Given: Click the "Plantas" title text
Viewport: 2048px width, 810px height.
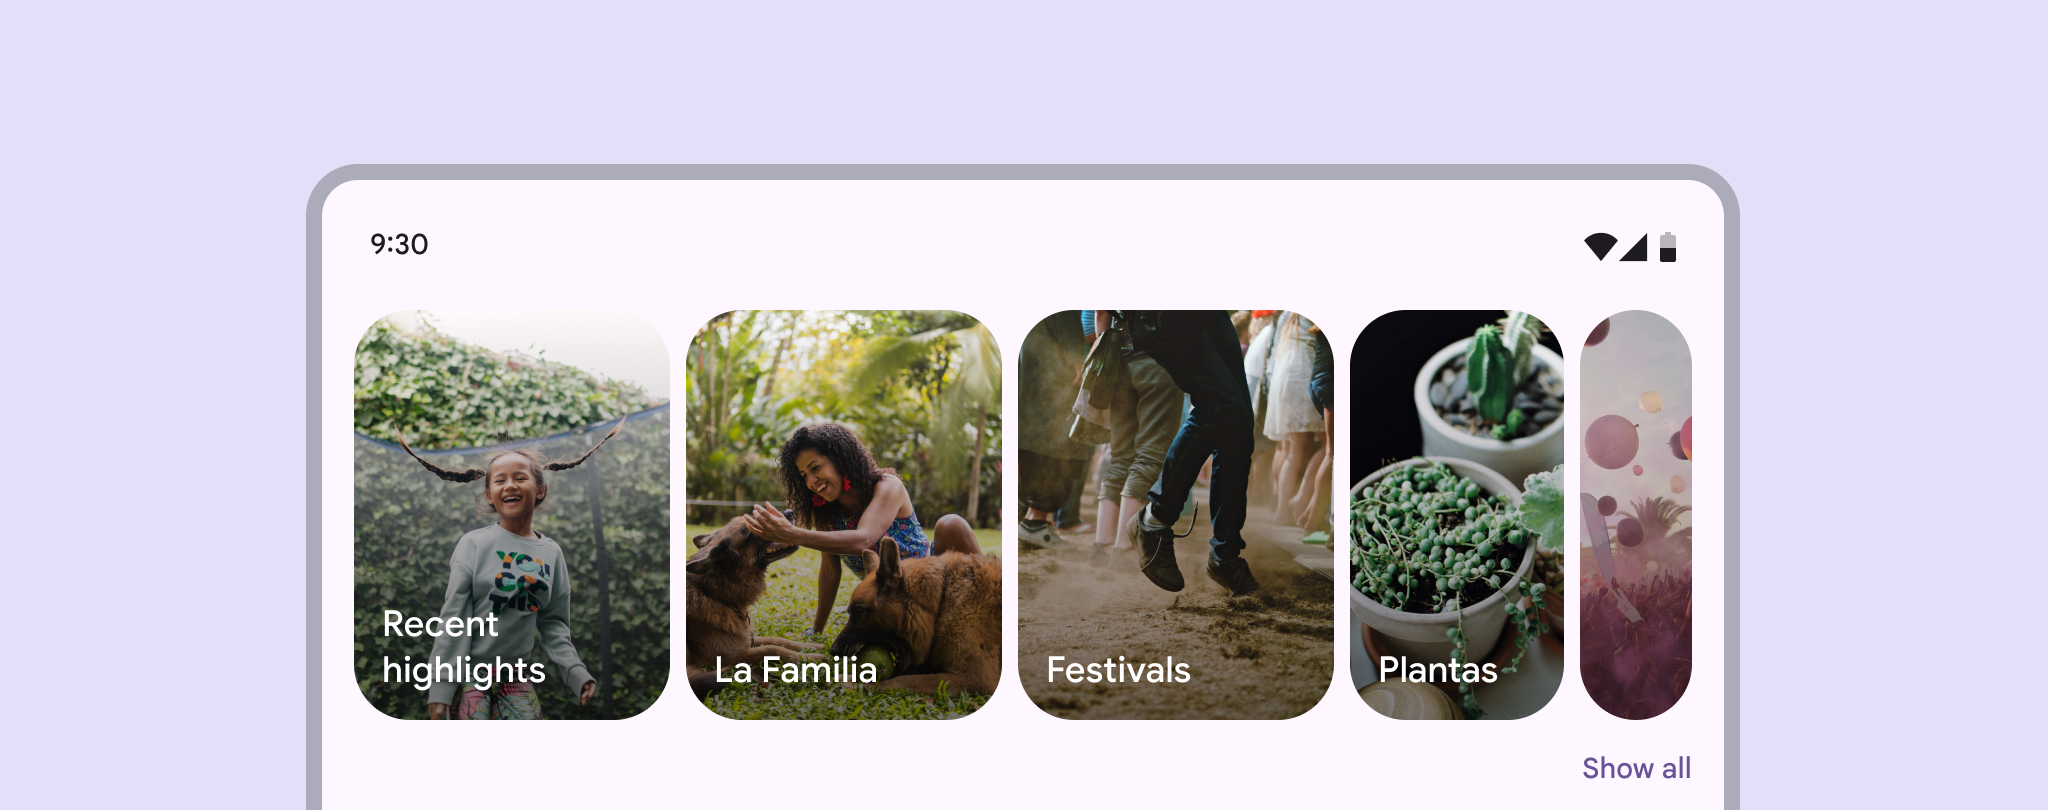Looking at the screenshot, I should (1437, 670).
